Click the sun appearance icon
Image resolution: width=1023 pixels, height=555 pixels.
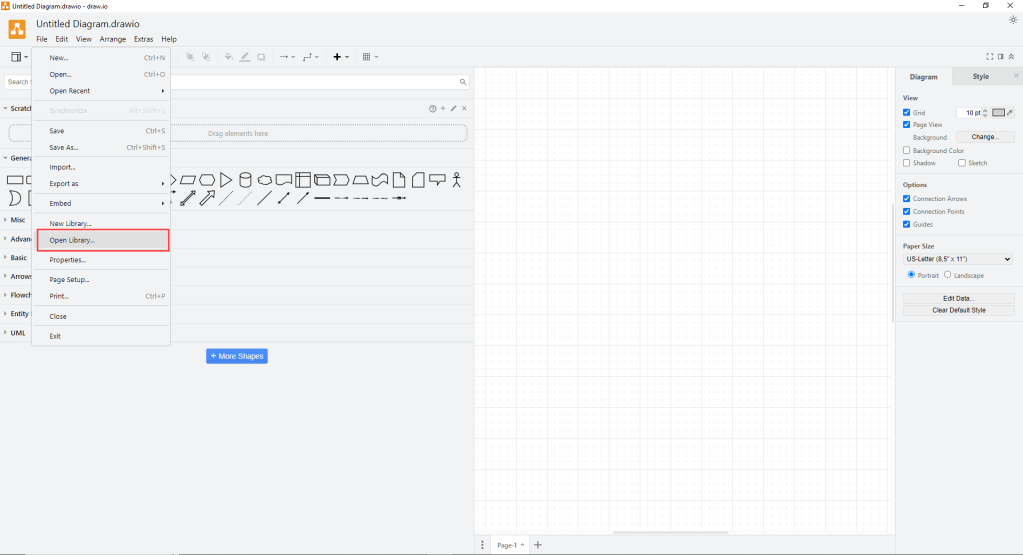[1013, 20]
